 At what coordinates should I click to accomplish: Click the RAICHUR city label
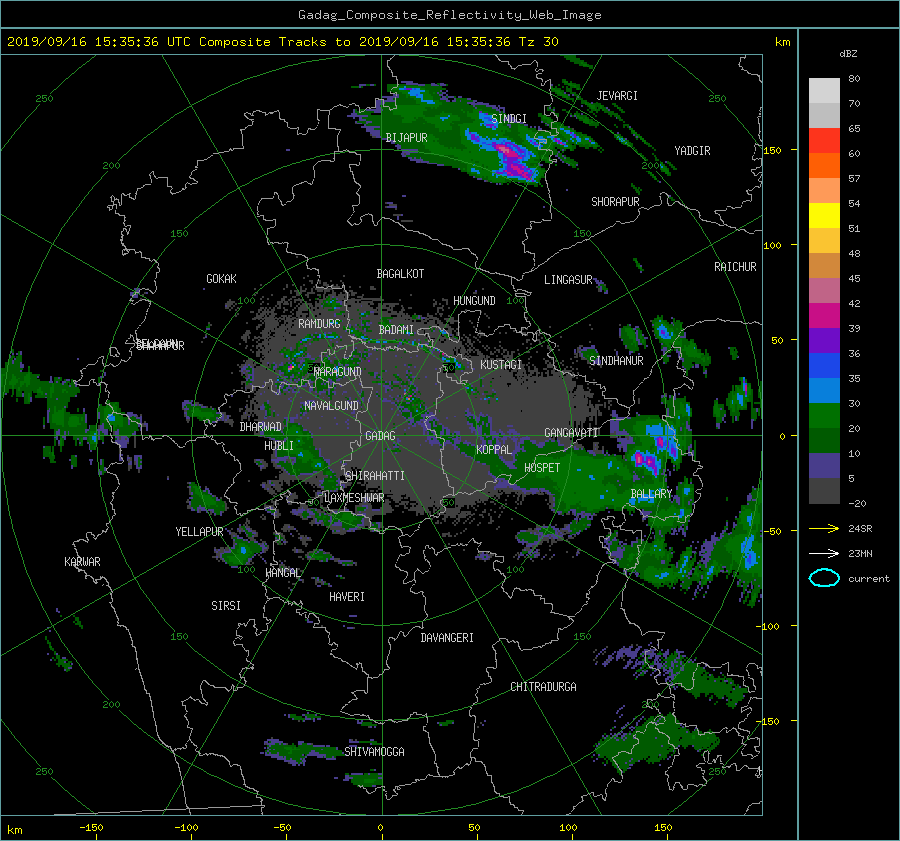(x=735, y=267)
